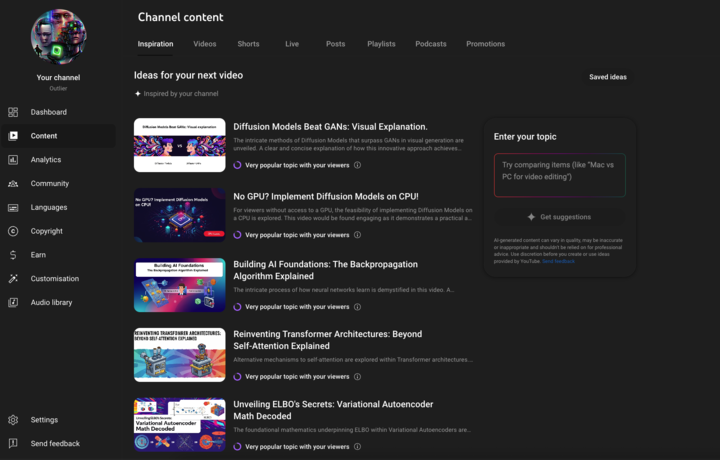This screenshot has width=720, height=460.
Task: Click popularity ring icon on Reinventing Transformer idea
Action: click(x=237, y=376)
